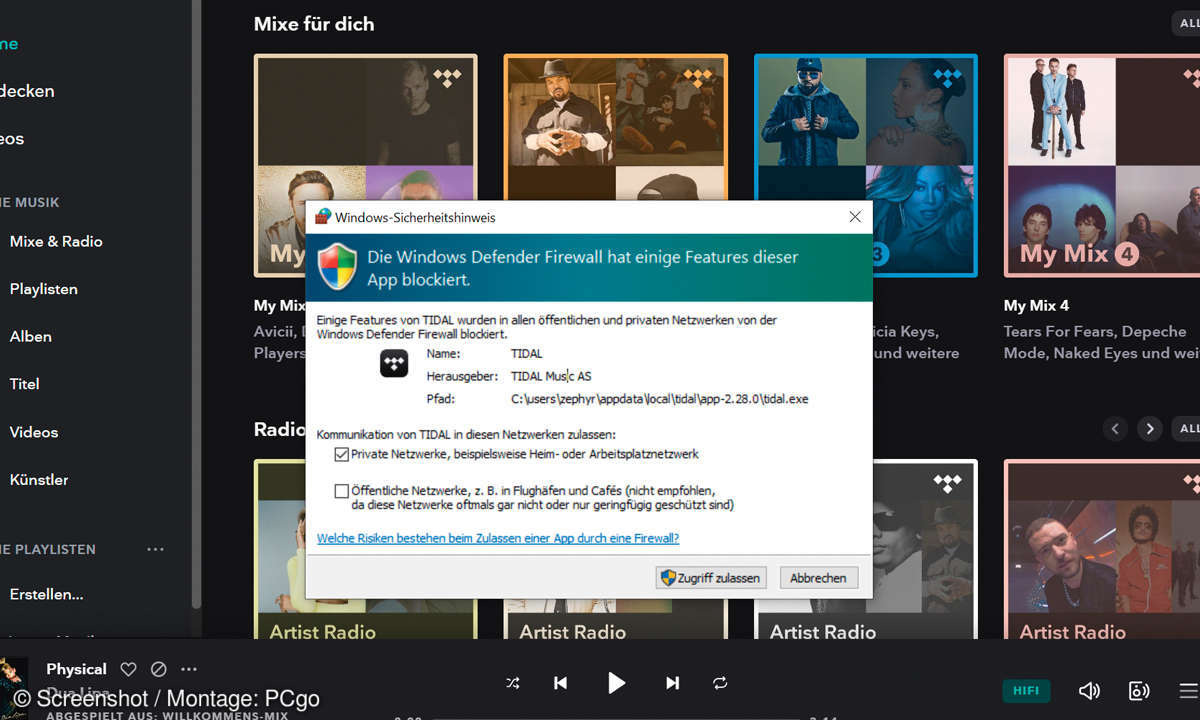This screenshot has width=1200, height=720.
Task: Click the block icon next to Physical
Action: point(158,669)
